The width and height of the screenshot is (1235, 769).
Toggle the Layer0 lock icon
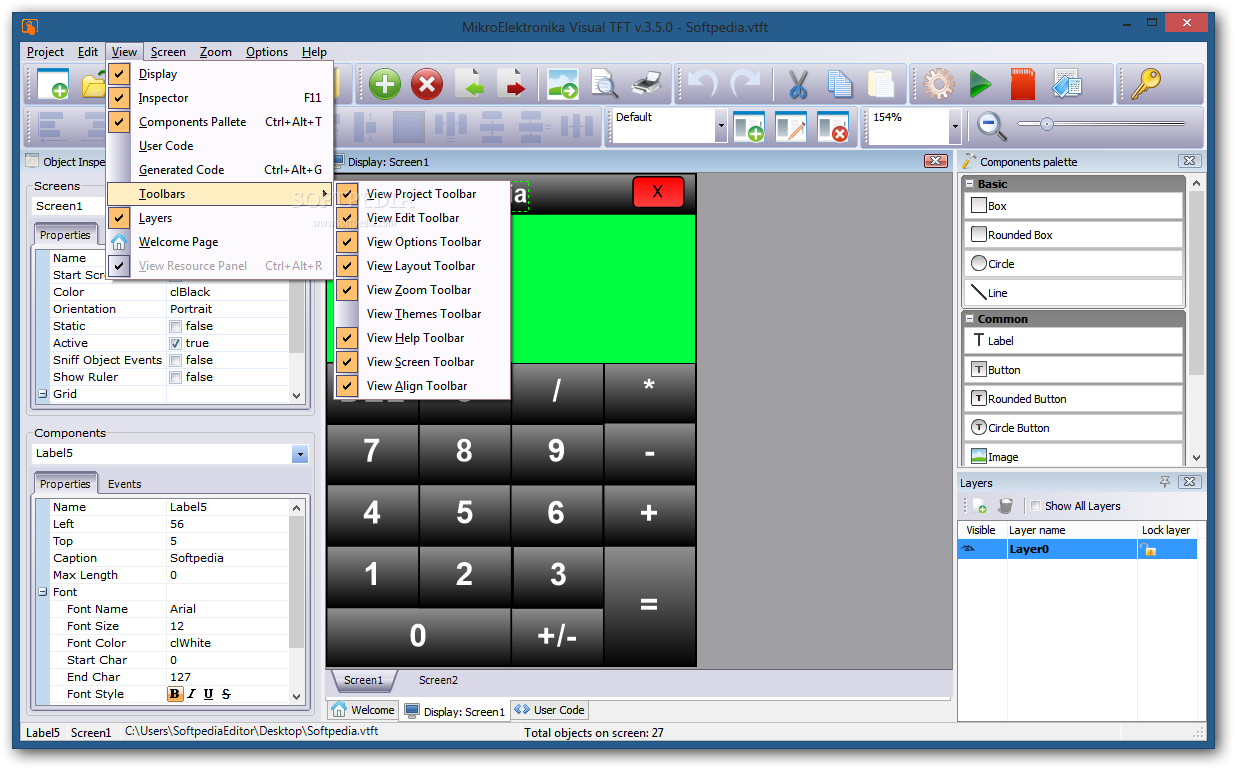click(x=1149, y=550)
